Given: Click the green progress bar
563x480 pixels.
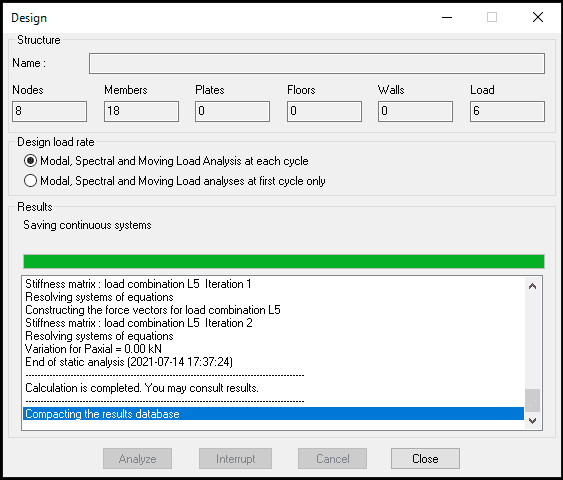Looking at the screenshot, I should (284, 261).
